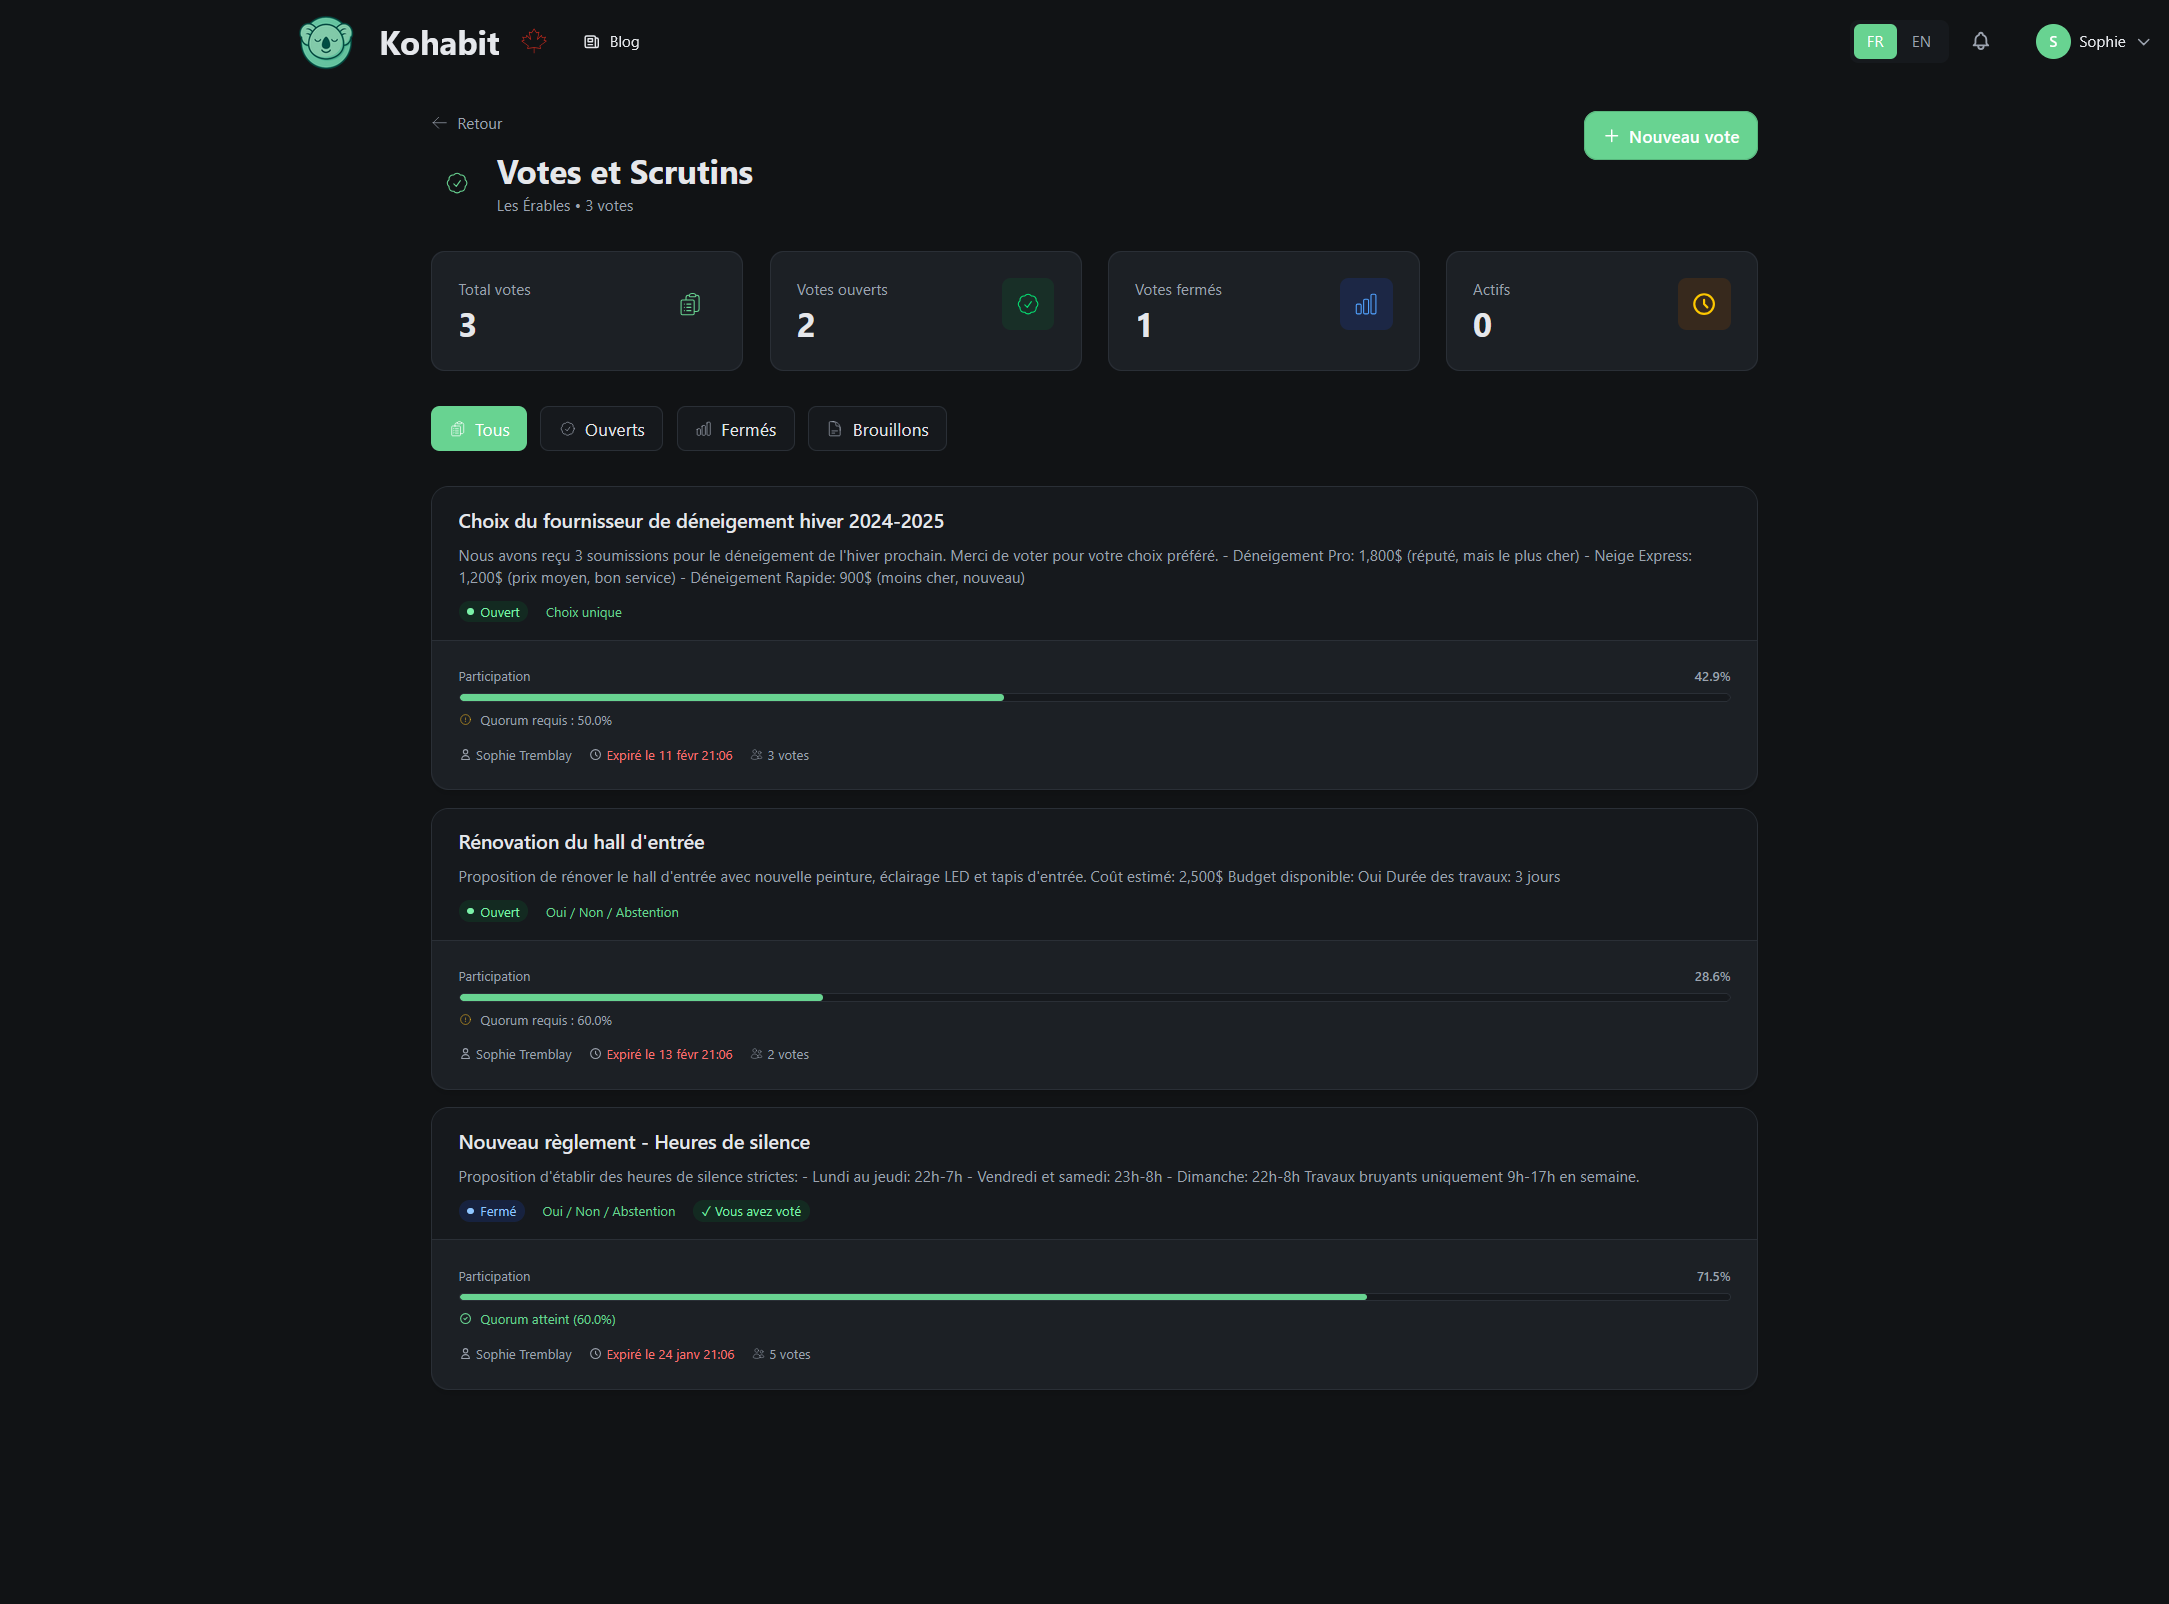Open the Blog menu item
The width and height of the screenshot is (2169, 1604).
[611, 41]
